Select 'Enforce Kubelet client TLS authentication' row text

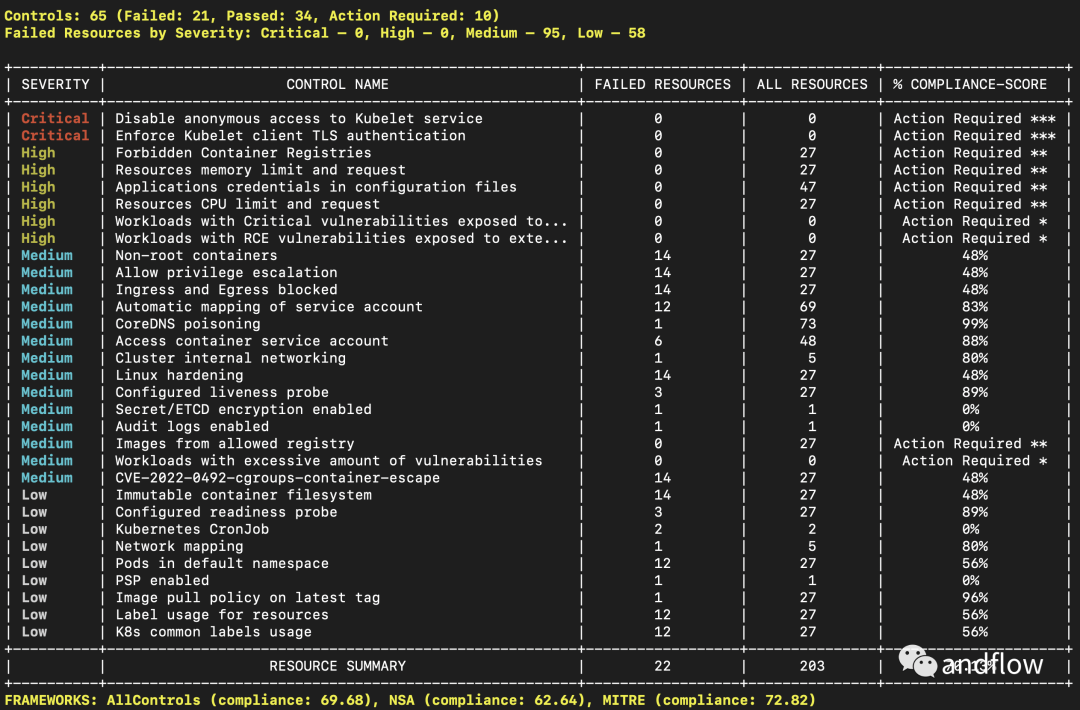coord(290,136)
